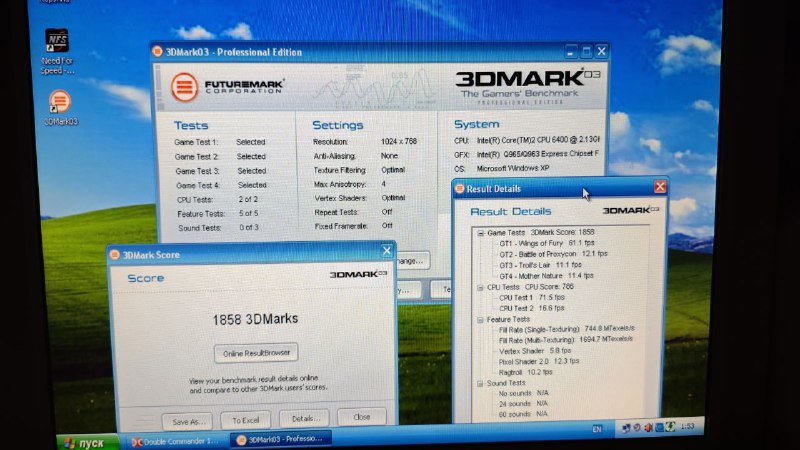
Task: Close the 3DMark Score window with X
Action: (386, 251)
